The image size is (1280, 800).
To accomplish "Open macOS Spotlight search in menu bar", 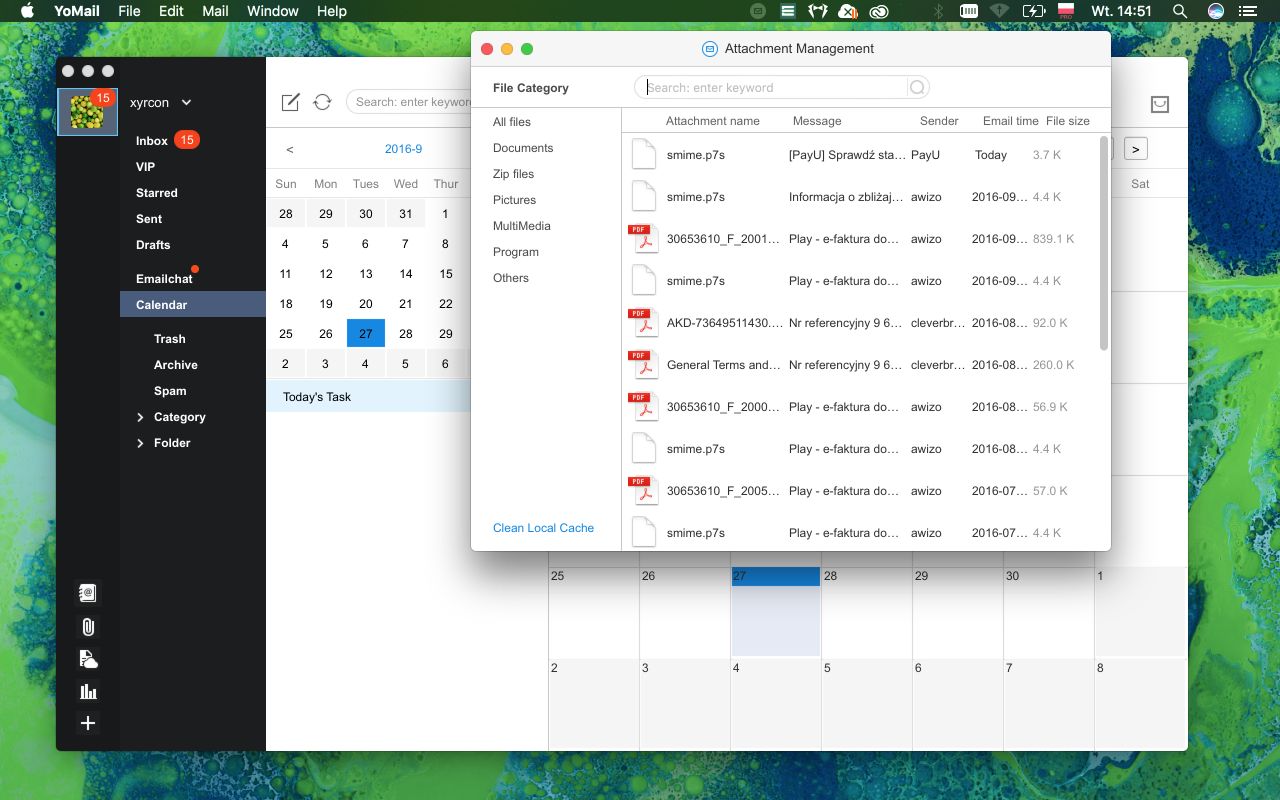I will 1180,11.
